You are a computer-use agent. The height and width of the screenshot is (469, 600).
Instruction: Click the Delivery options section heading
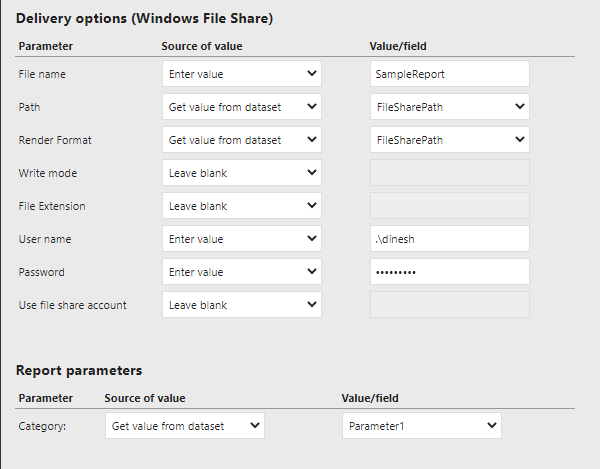coord(145,18)
